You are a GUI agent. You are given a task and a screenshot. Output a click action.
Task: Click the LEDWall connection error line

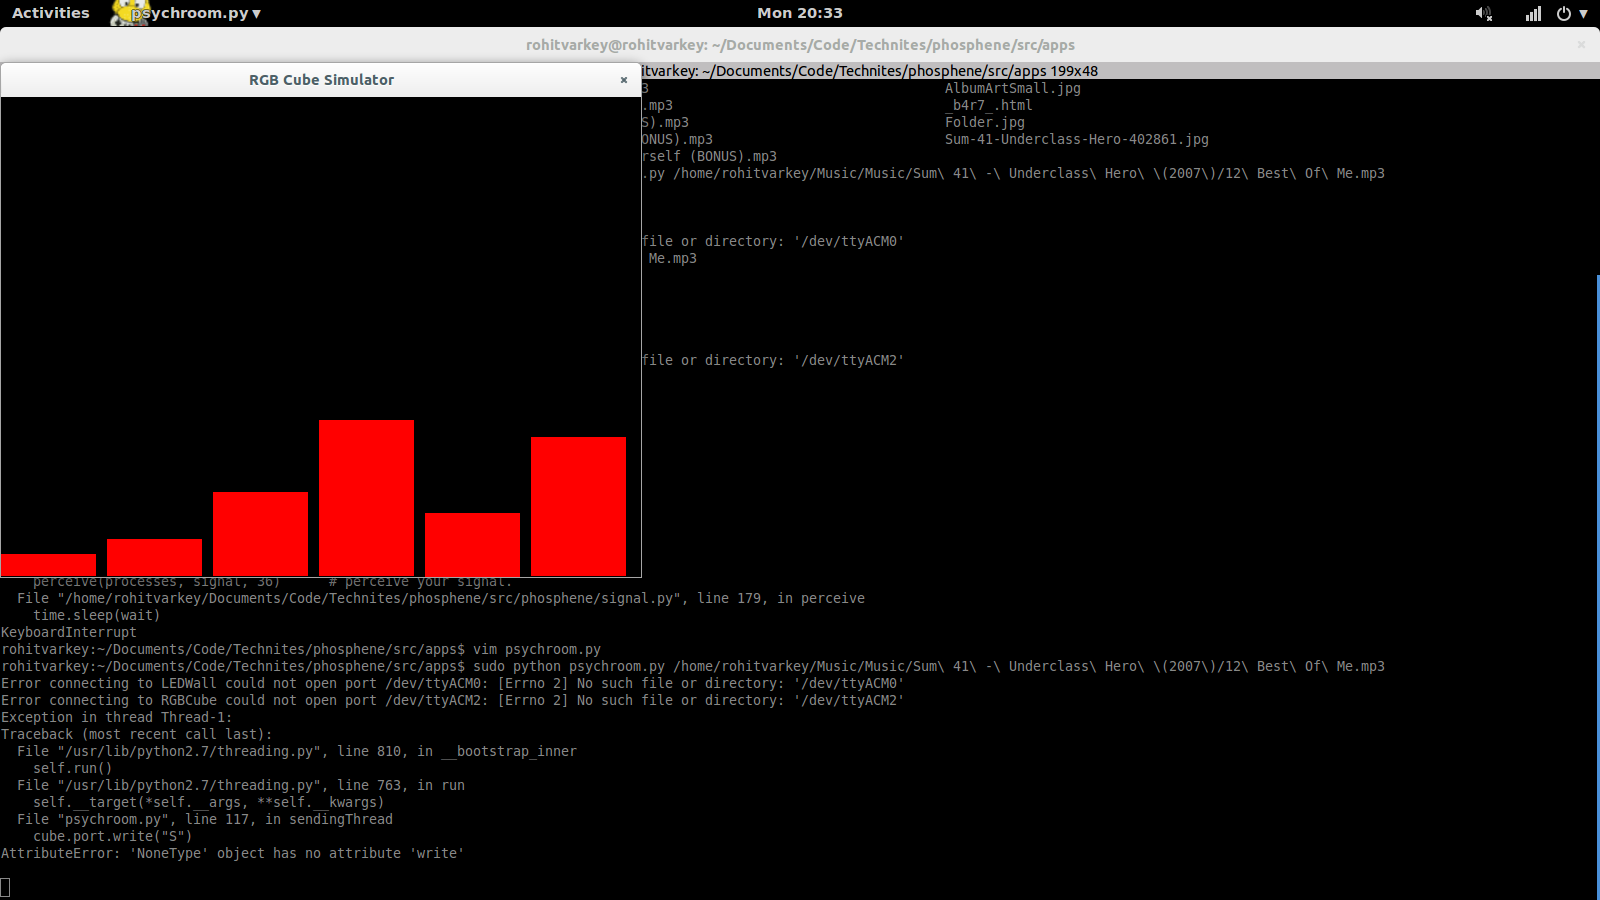coord(452,683)
